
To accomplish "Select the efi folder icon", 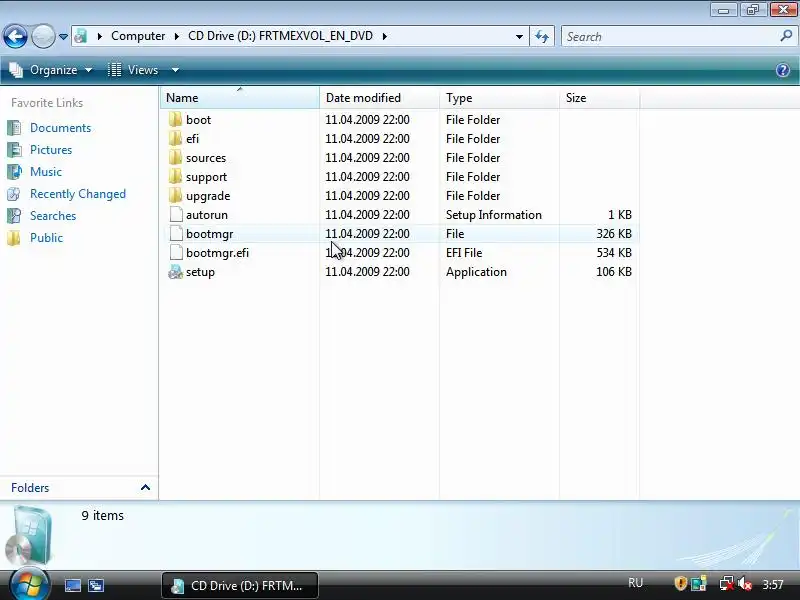I will click(x=175, y=138).
